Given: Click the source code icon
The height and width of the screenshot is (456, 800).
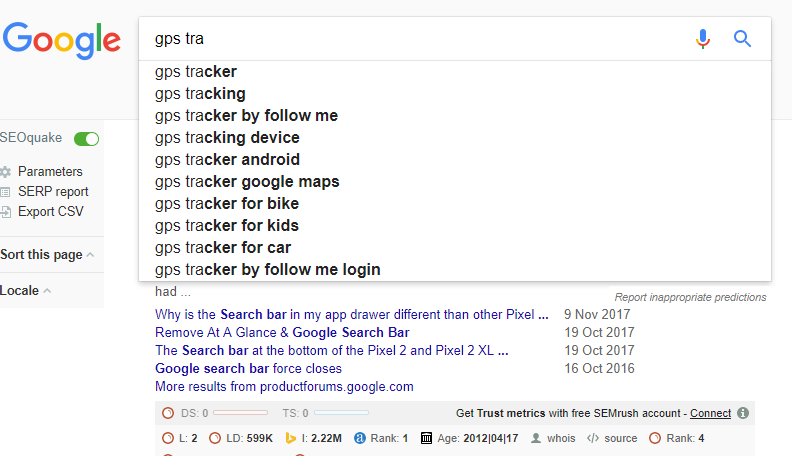Looking at the screenshot, I should click(x=593, y=438).
